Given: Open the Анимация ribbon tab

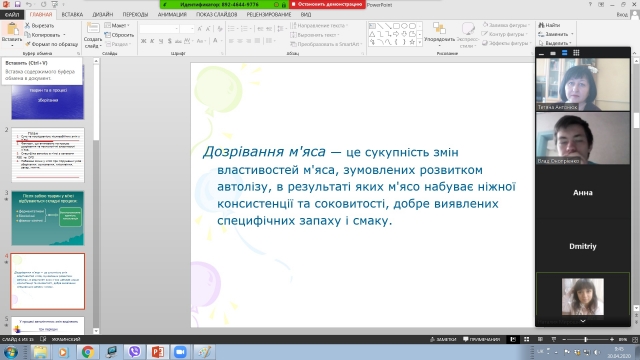Looking at the screenshot, I should (172, 15).
